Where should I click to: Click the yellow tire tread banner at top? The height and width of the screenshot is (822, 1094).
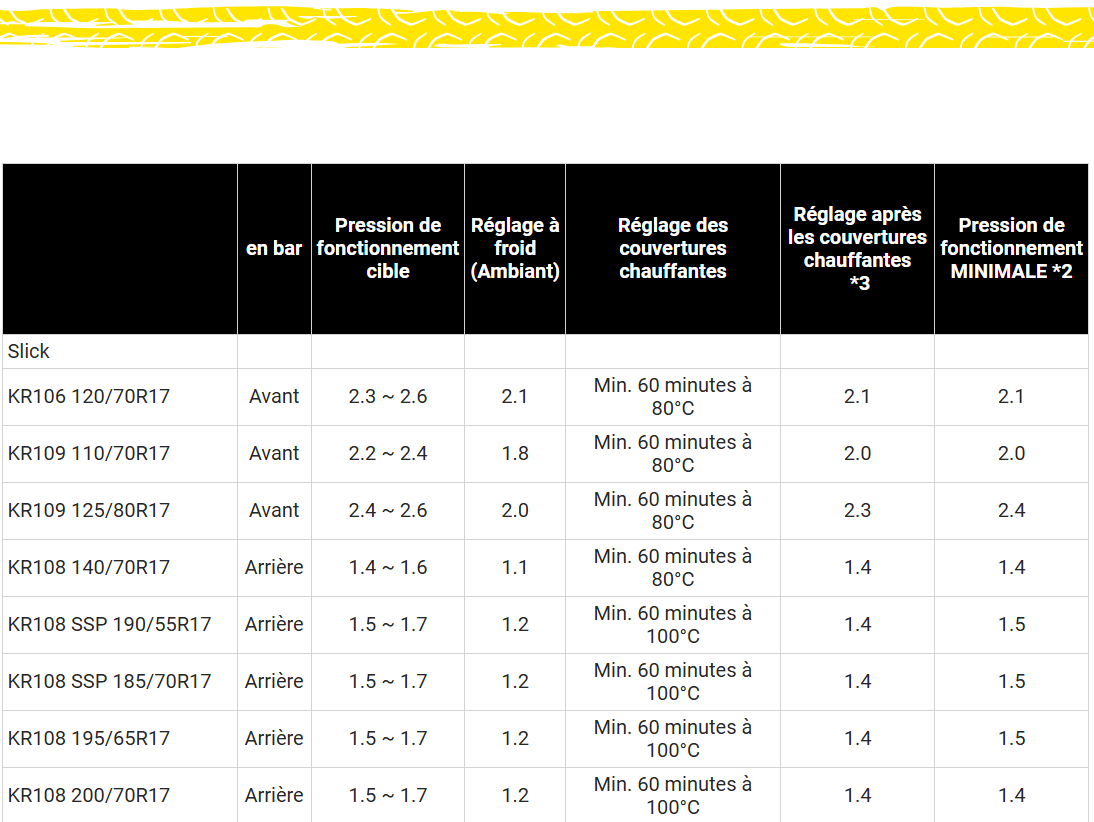click(547, 24)
